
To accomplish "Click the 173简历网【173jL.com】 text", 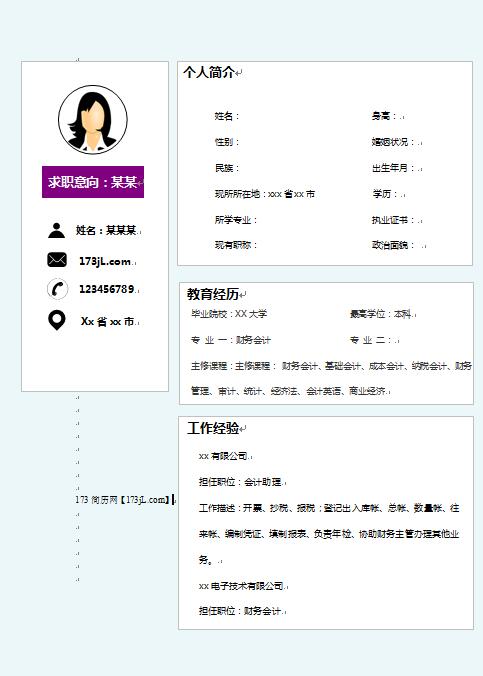I will 123,500.
